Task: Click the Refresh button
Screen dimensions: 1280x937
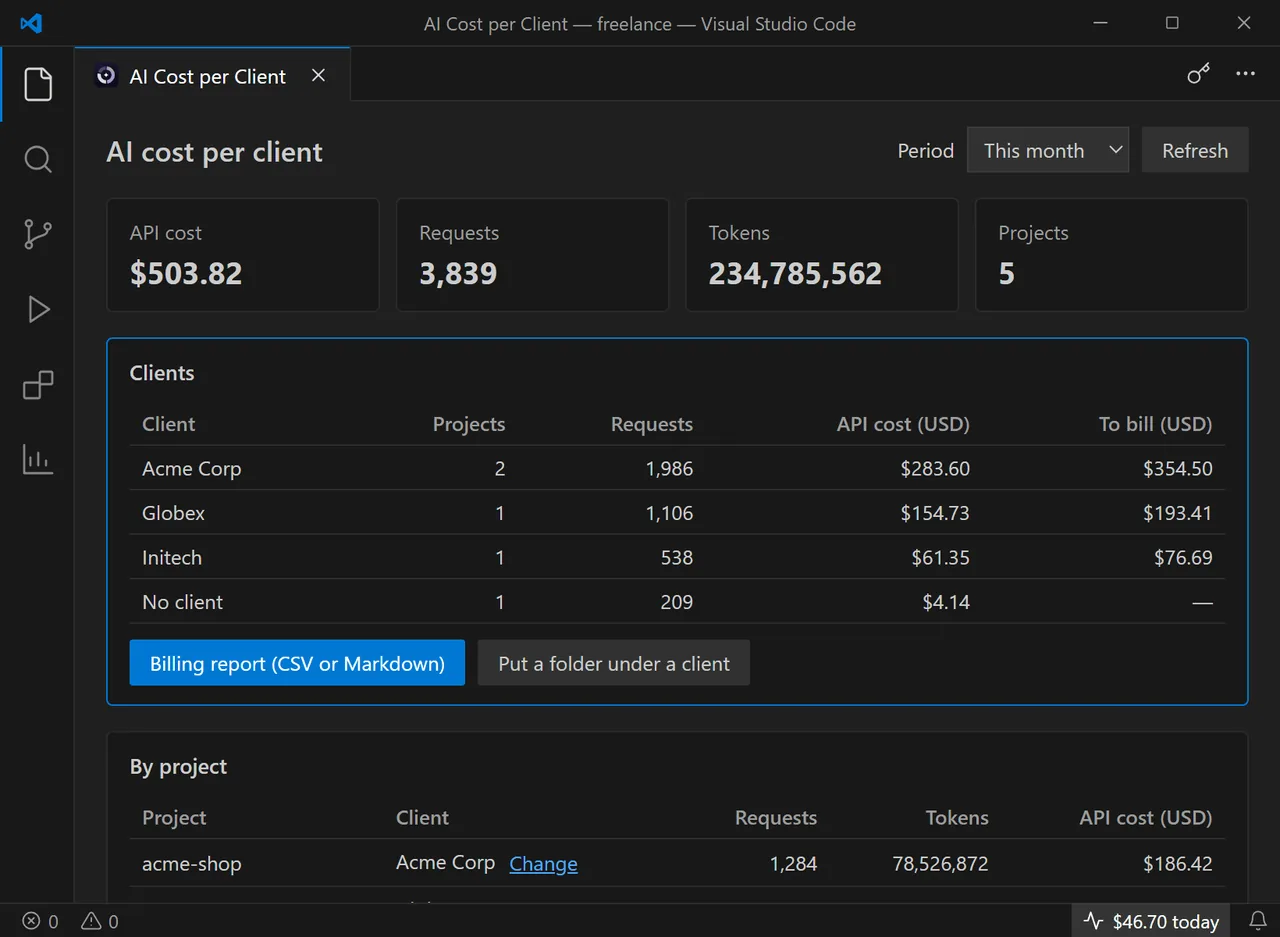Action: coord(1195,150)
